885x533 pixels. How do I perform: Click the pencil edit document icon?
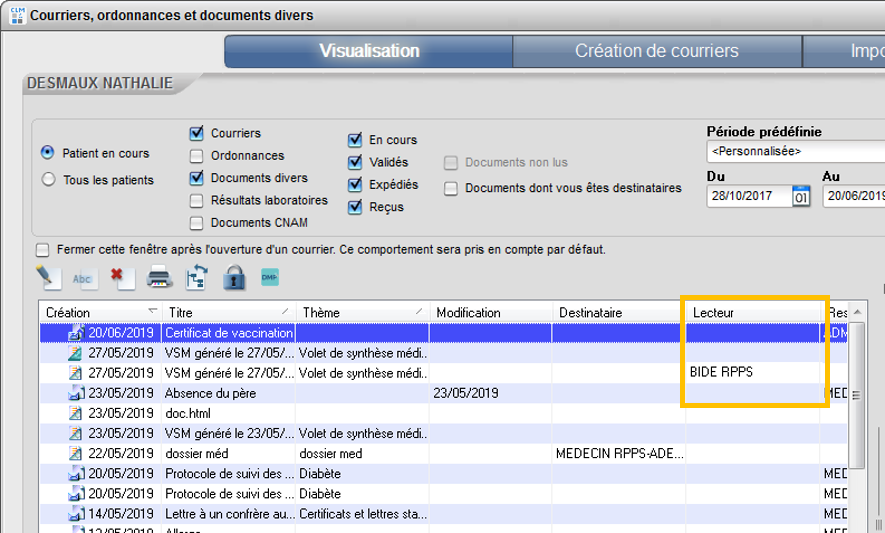tap(48, 277)
